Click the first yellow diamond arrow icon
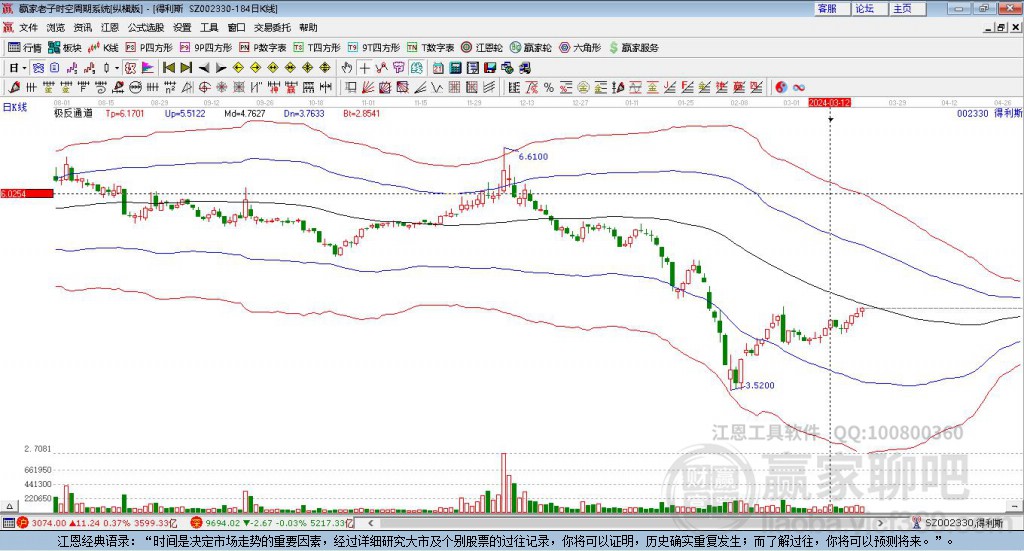The width and height of the screenshot is (1024, 551). point(238,68)
